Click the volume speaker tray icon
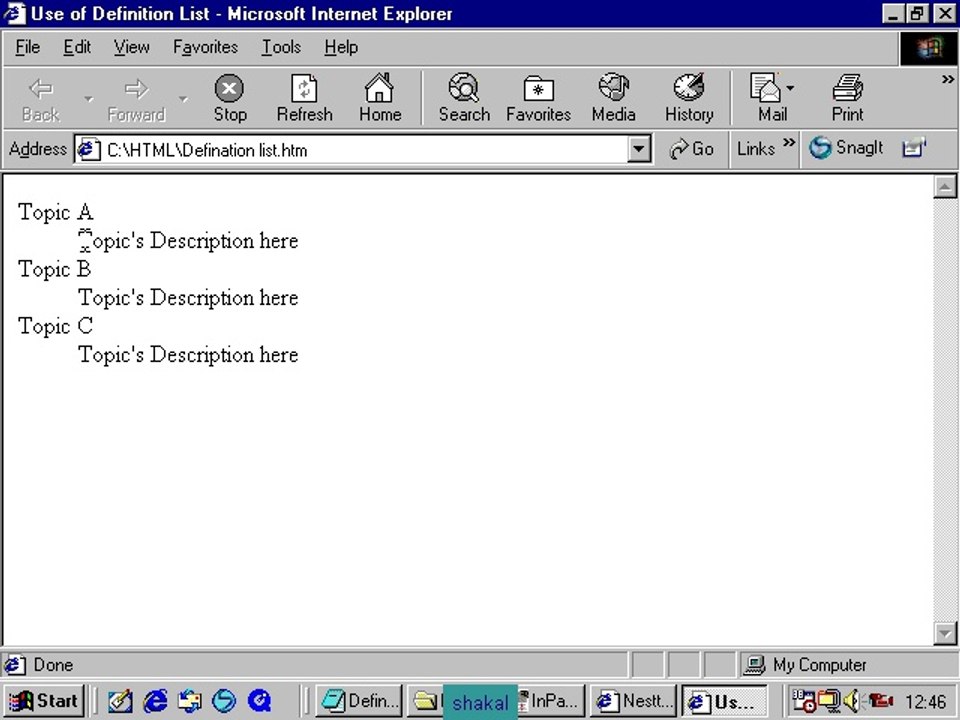The width and height of the screenshot is (960, 720). [852, 701]
